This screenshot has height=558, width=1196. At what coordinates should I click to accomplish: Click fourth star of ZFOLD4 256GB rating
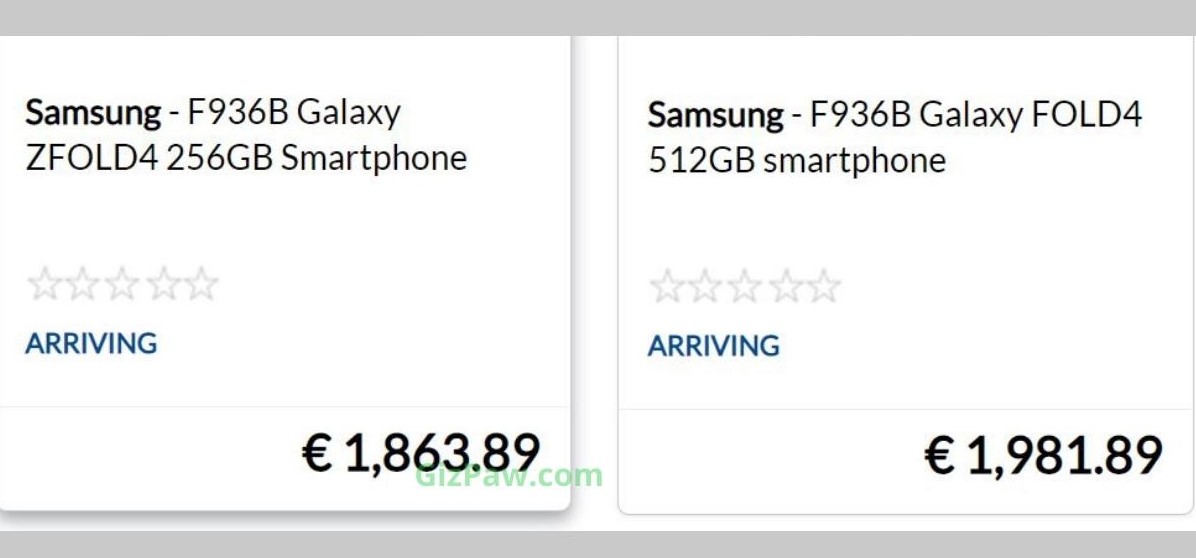click(161, 285)
